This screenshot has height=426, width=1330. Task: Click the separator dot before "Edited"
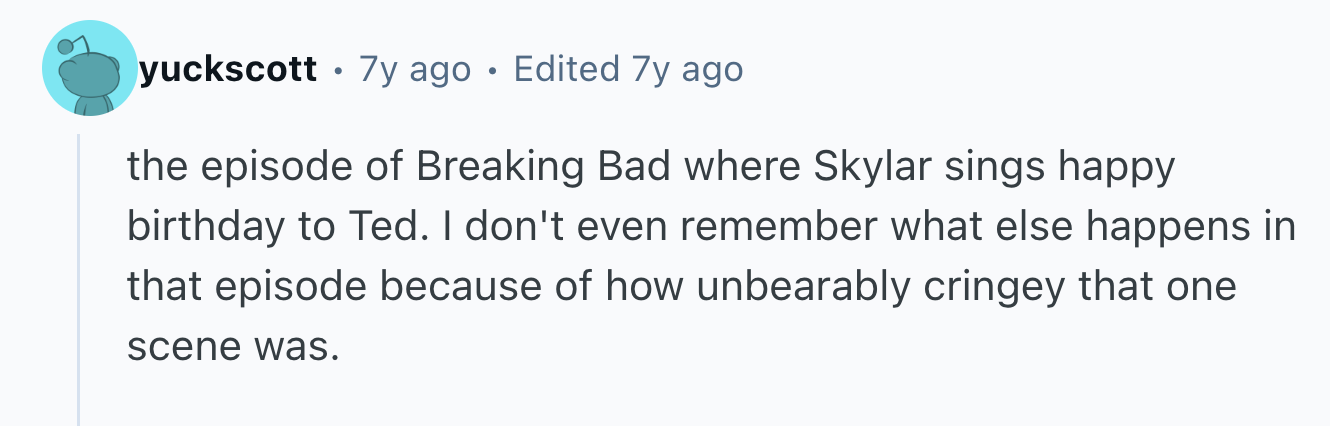coord(491,70)
